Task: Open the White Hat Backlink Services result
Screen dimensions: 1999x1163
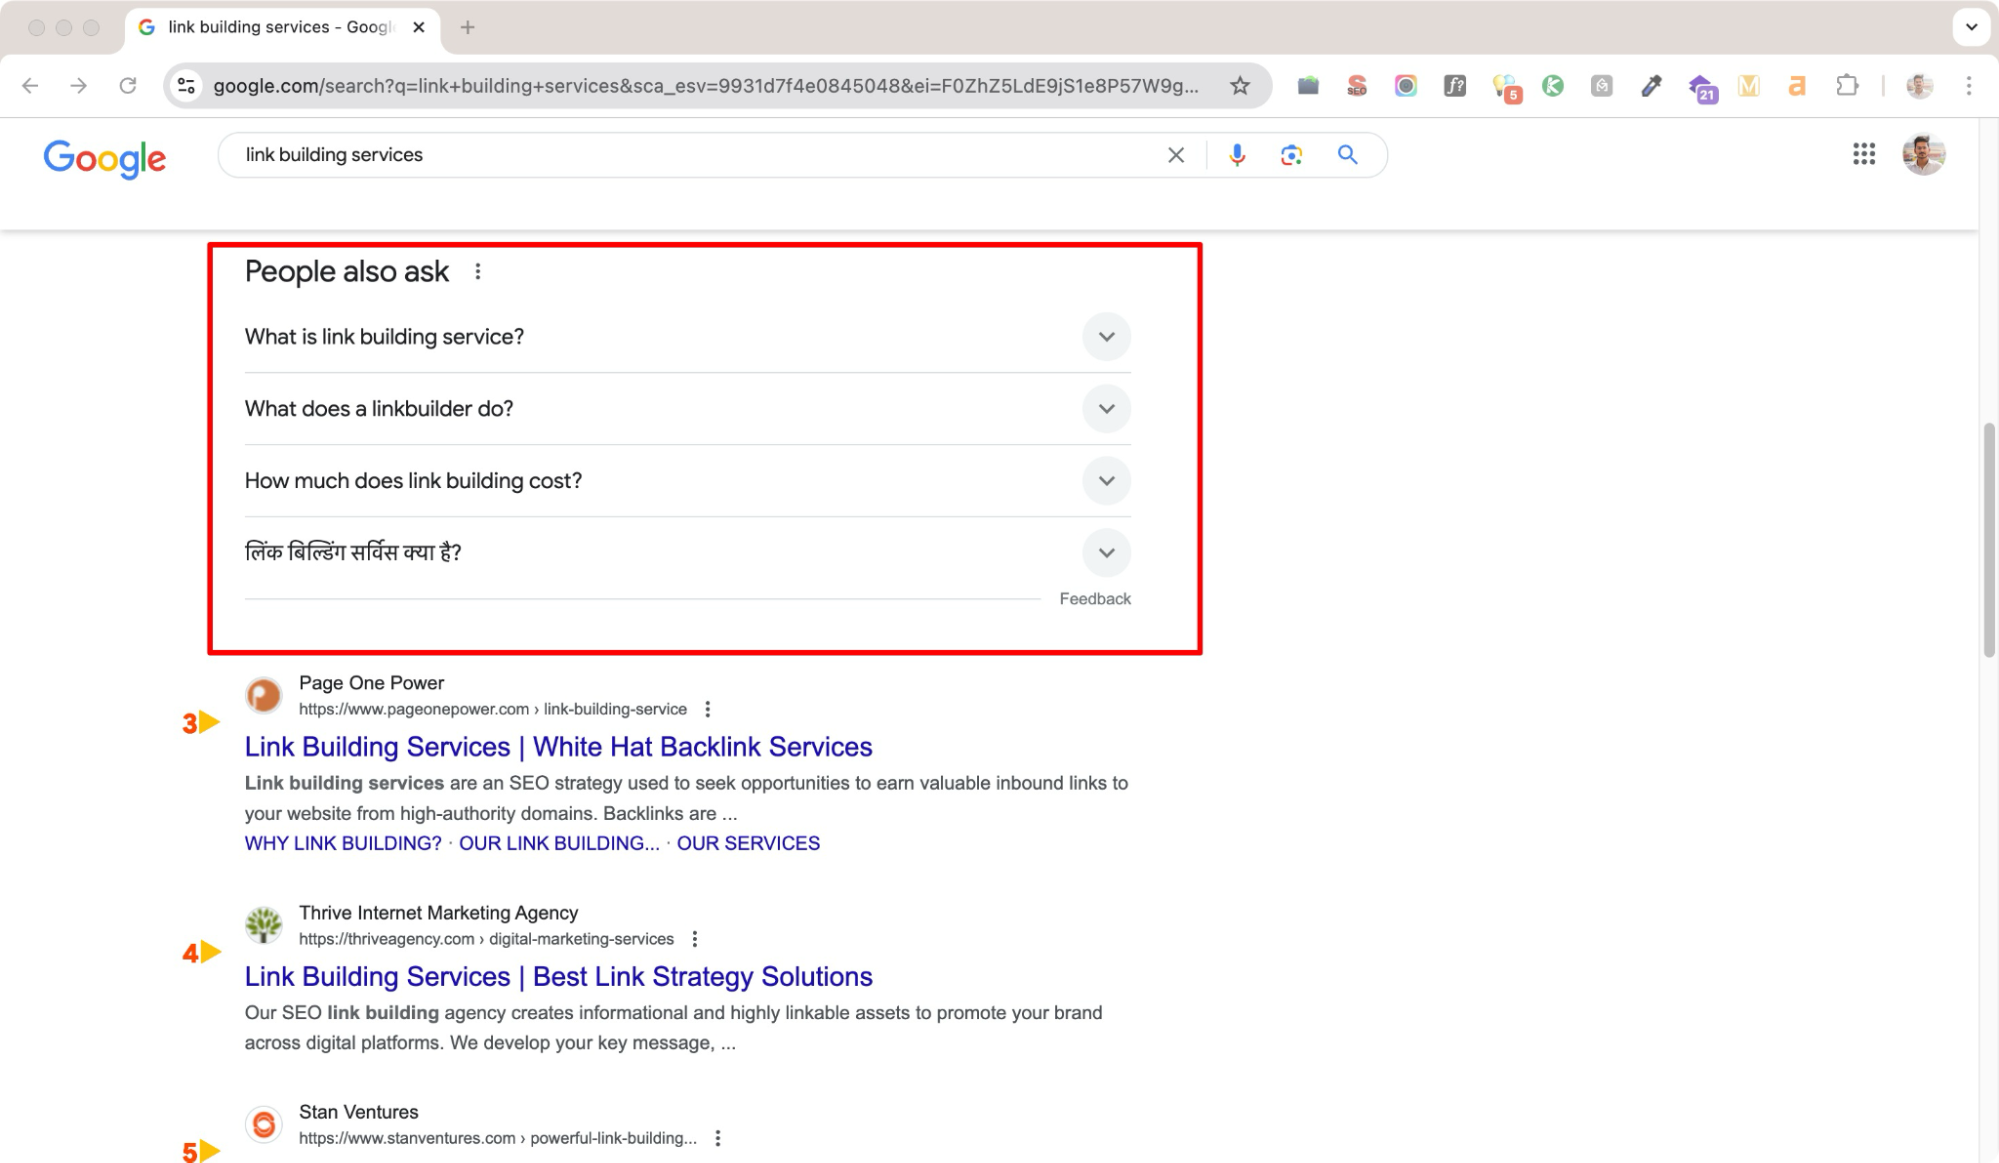Action: coord(557,747)
